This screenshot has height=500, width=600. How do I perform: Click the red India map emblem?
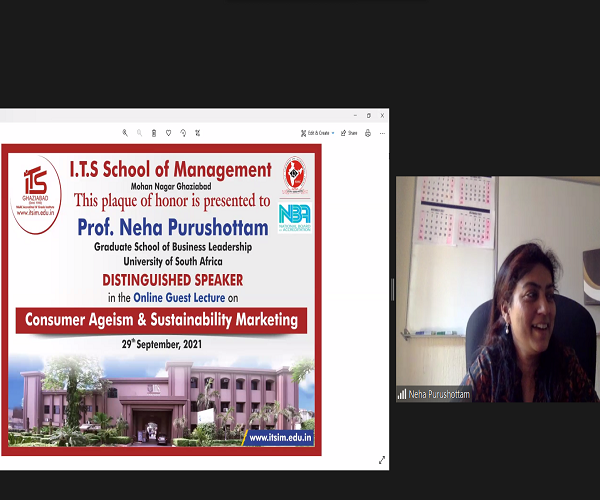[x=295, y=175]
